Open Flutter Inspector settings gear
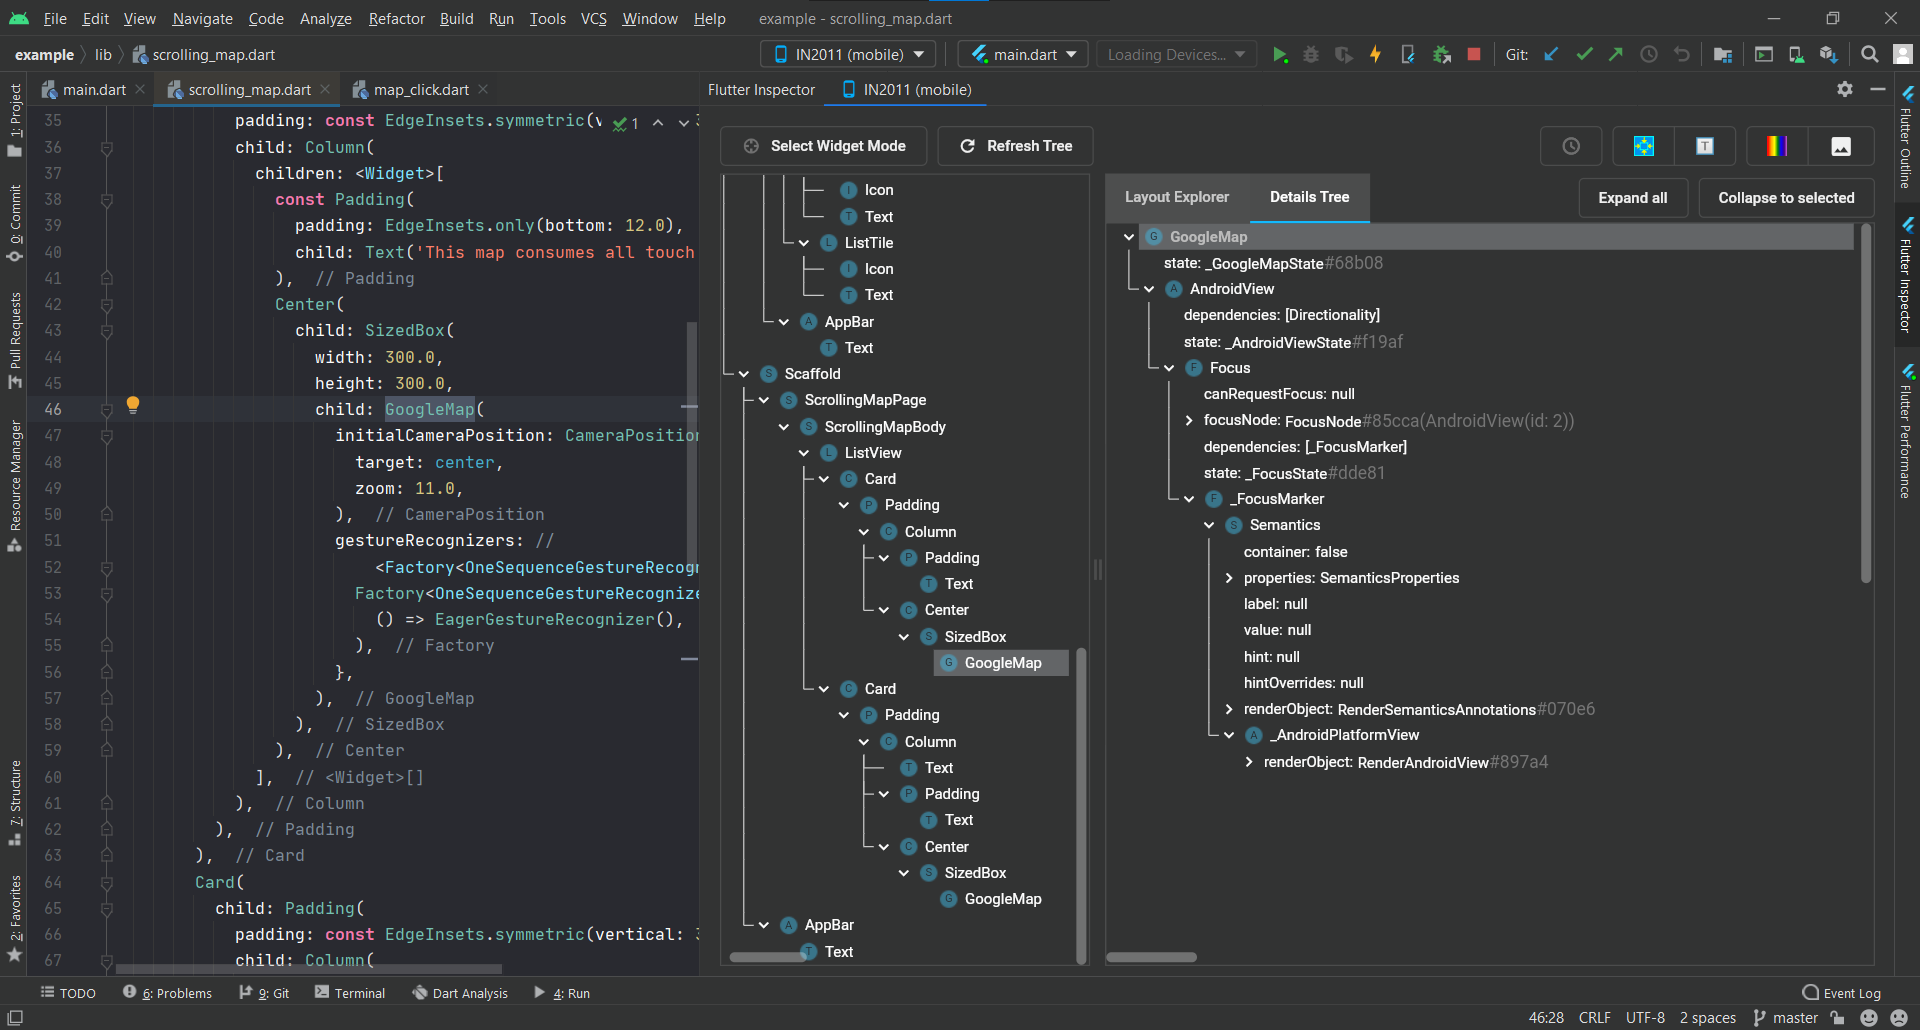The width and height of the screenshot is (1920, 1030). click(x=1845, y=89)
